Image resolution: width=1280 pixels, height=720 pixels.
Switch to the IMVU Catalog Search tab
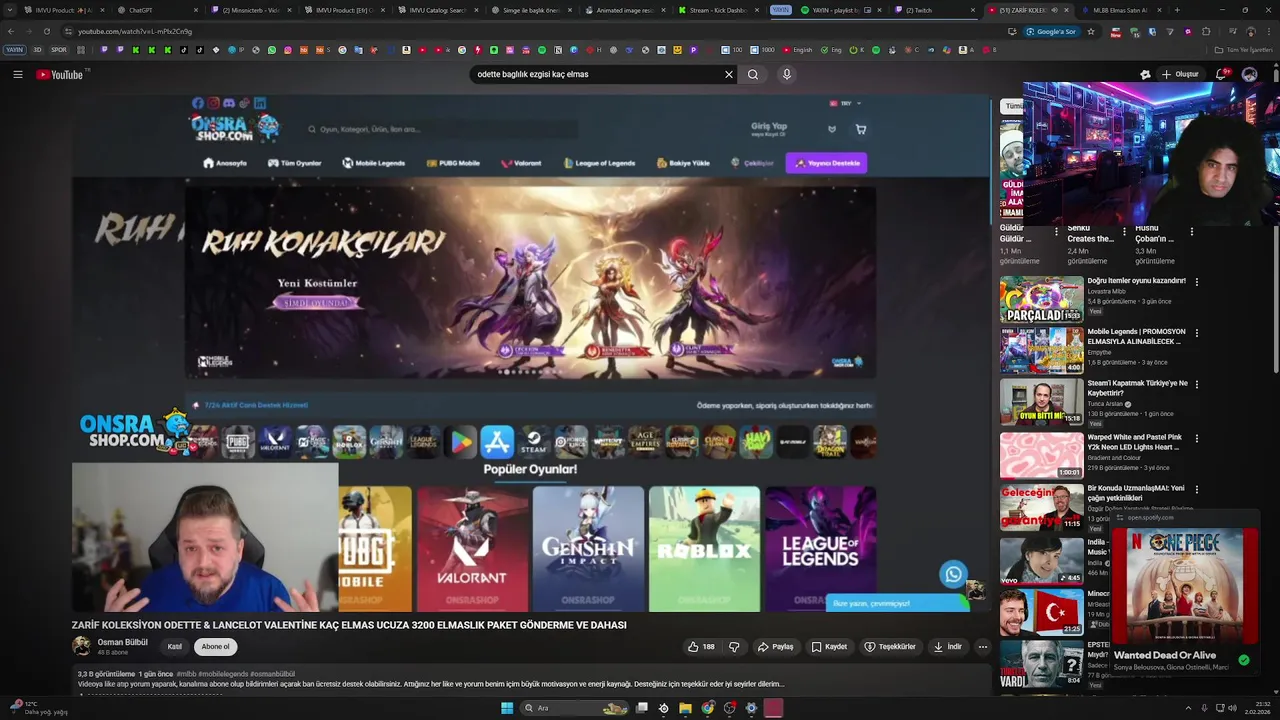(437, 10)
